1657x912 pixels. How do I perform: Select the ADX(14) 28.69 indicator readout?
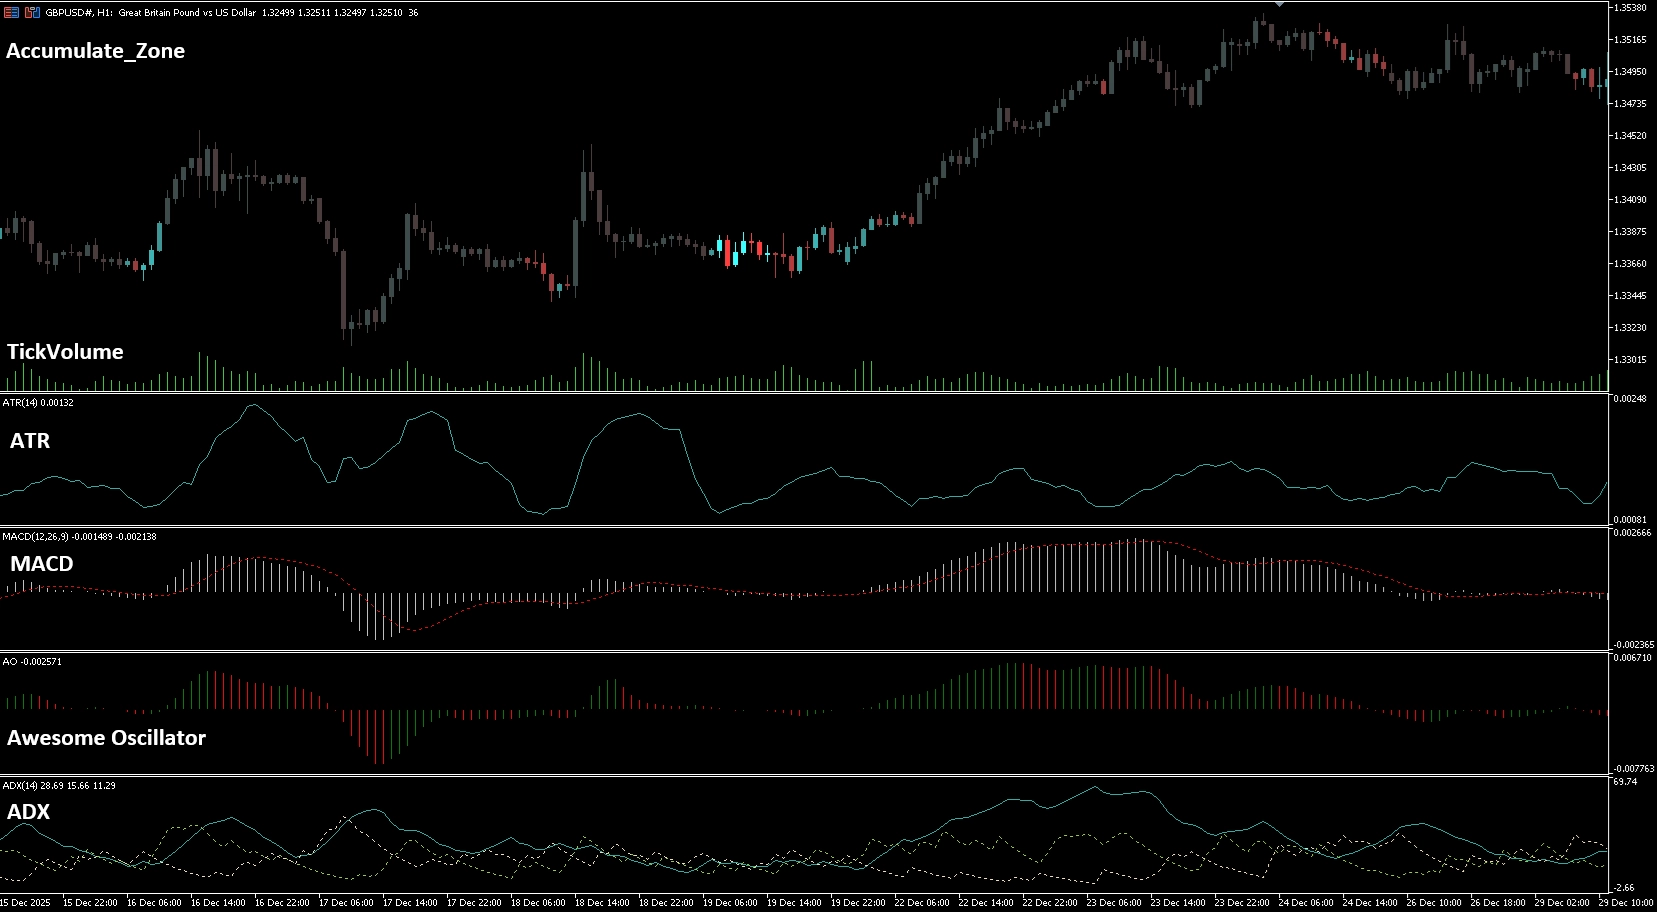(59, 786)
